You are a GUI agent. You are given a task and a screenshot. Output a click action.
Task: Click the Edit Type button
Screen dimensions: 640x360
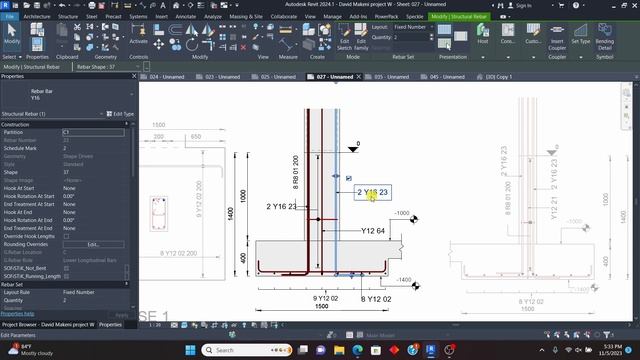click(120, 114)
